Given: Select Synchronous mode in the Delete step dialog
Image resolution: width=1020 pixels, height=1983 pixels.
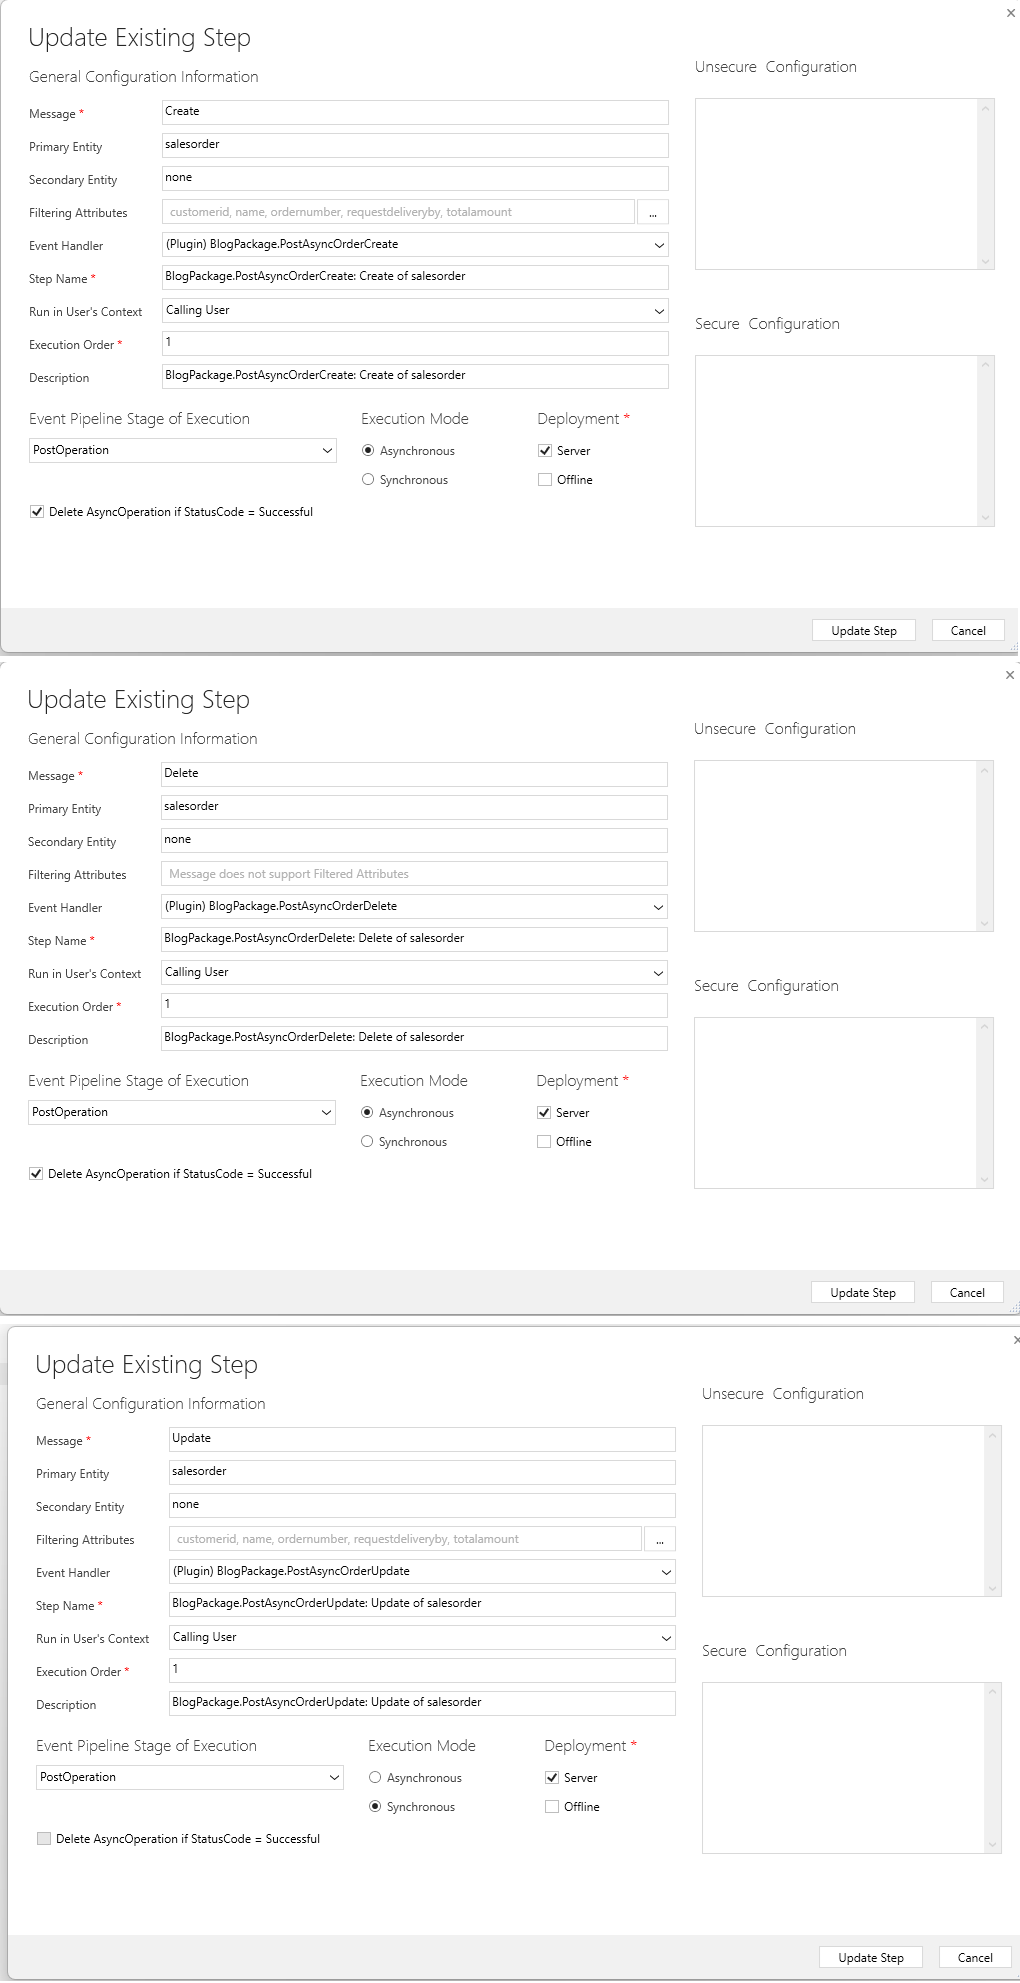Looking at the screenshot, I should point(367,1142).
